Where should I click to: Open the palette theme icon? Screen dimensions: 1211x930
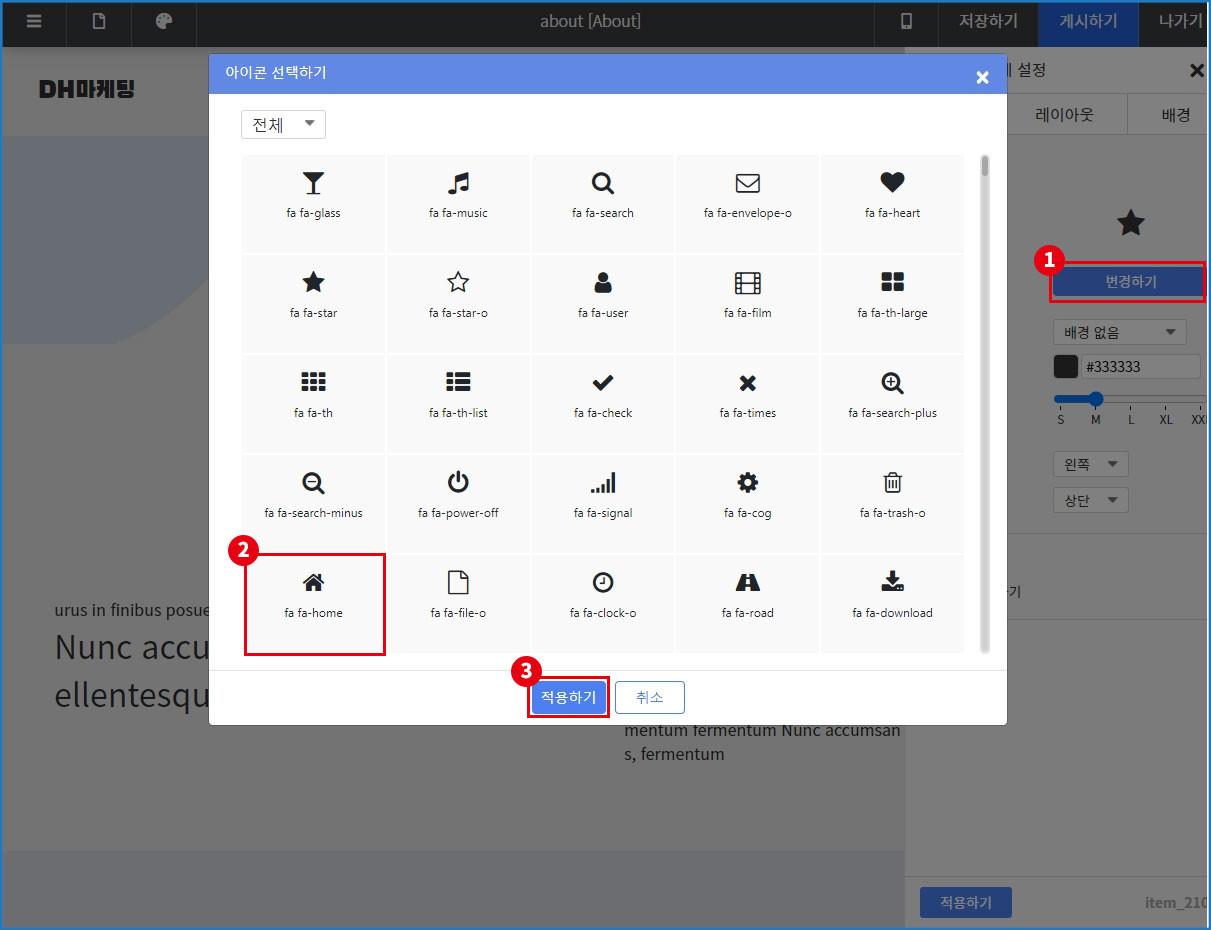tap(164, 22)
